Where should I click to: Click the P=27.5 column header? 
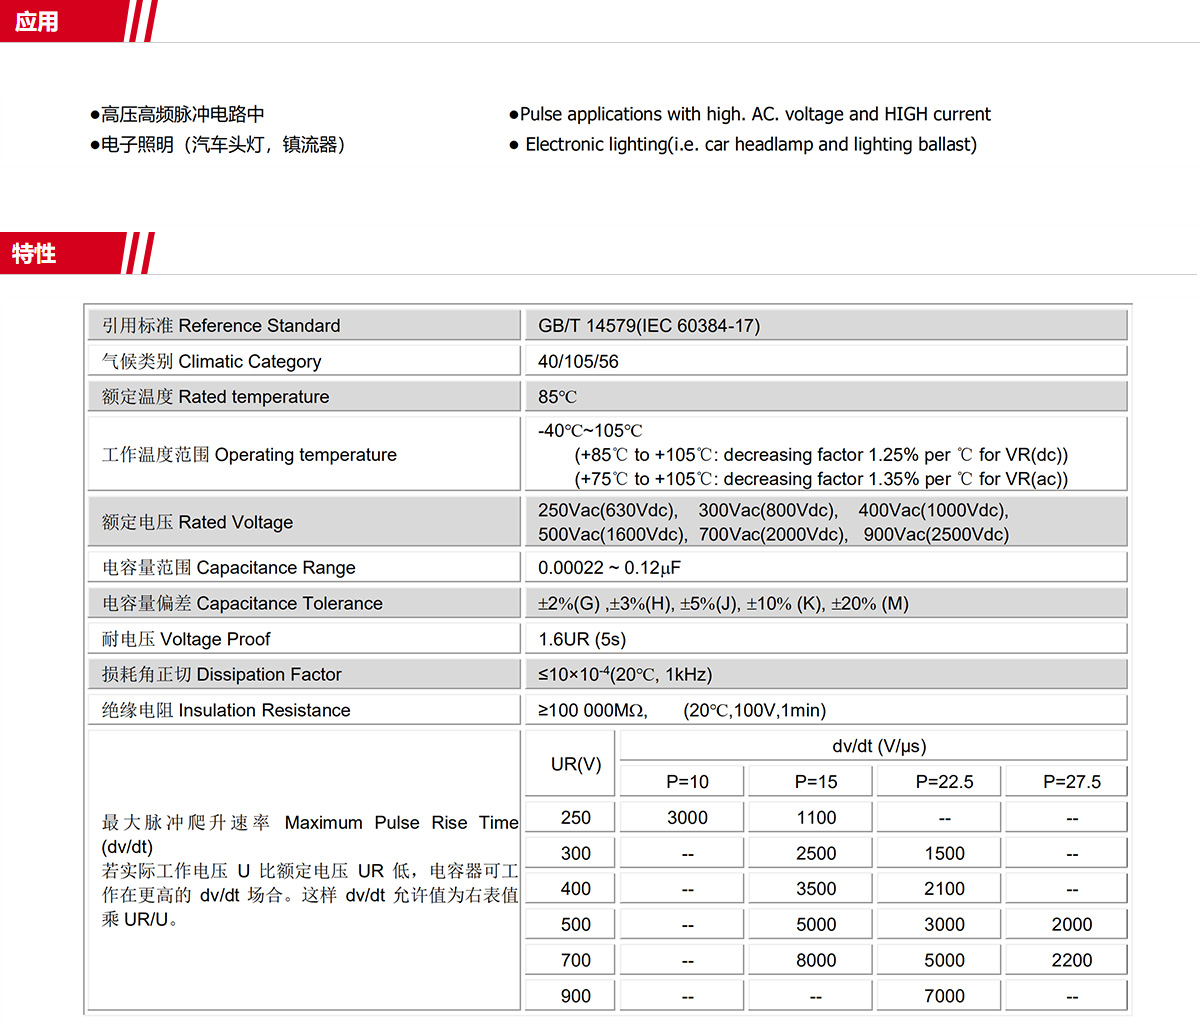pos(1066,781)
